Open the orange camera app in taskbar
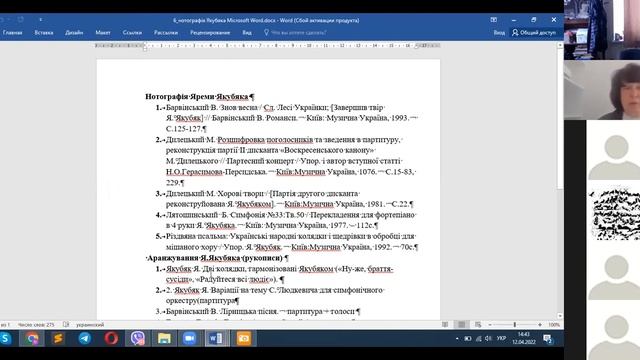Viewport: 640px width, 360px height. [244, 338]
